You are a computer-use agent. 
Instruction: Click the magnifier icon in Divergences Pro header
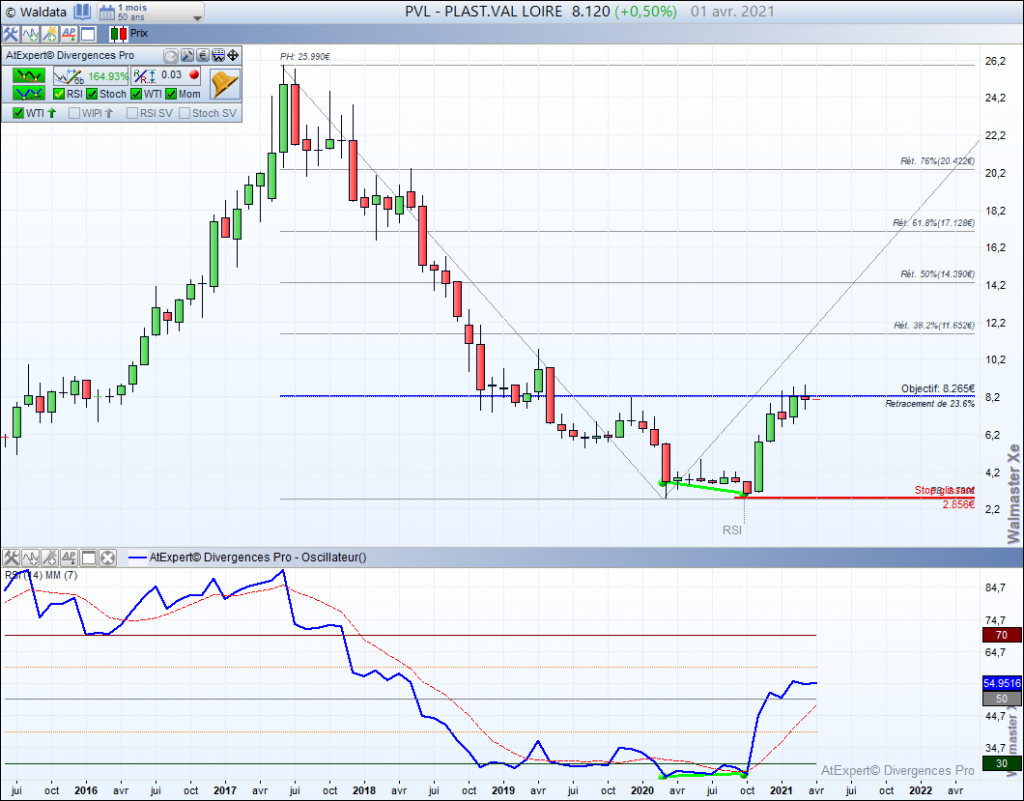(x=169, y=54)
